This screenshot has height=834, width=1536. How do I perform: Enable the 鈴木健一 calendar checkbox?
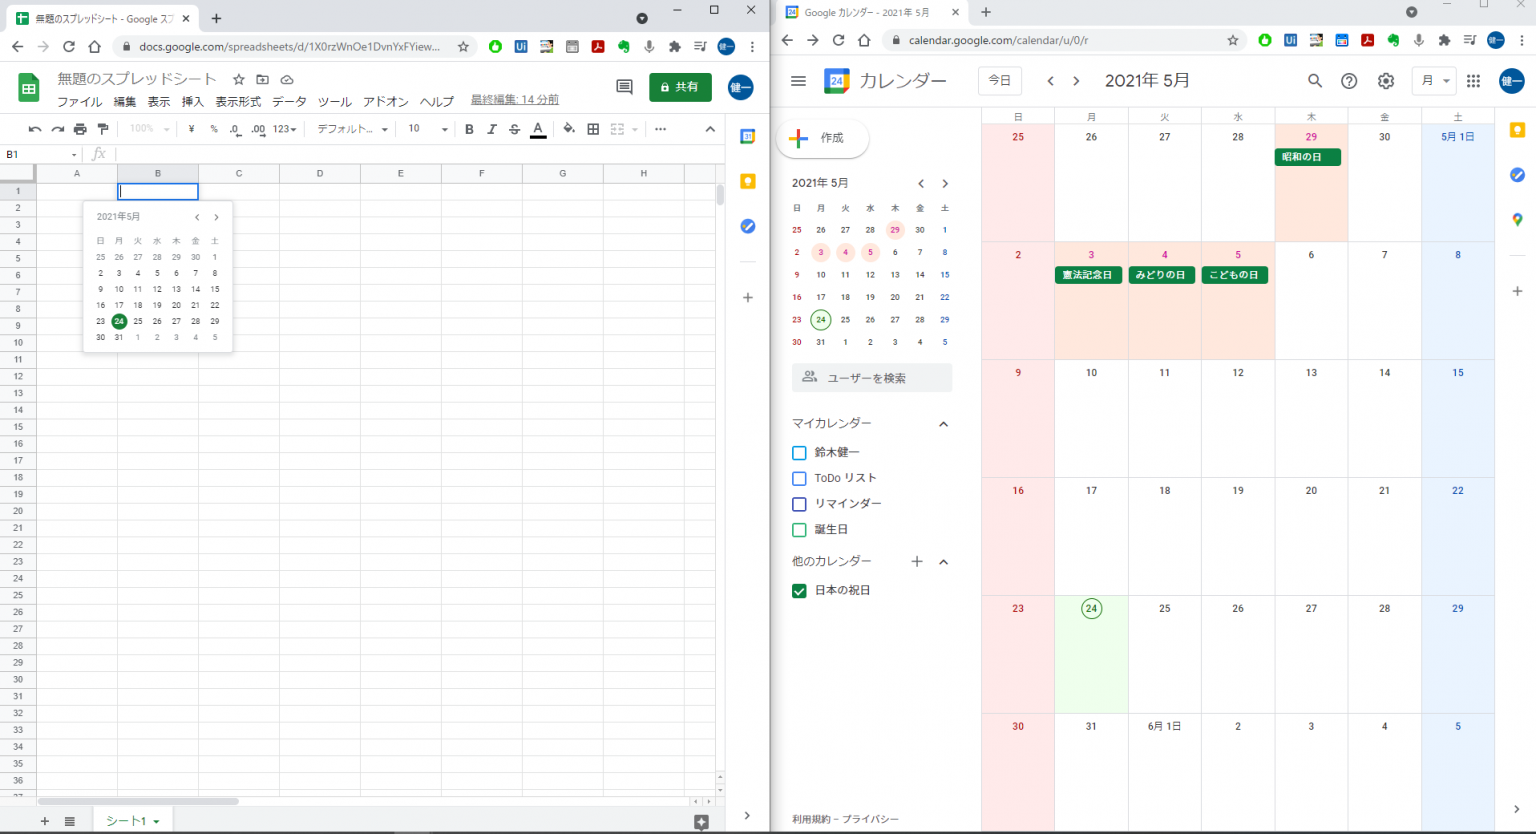(x=799, y=453)
